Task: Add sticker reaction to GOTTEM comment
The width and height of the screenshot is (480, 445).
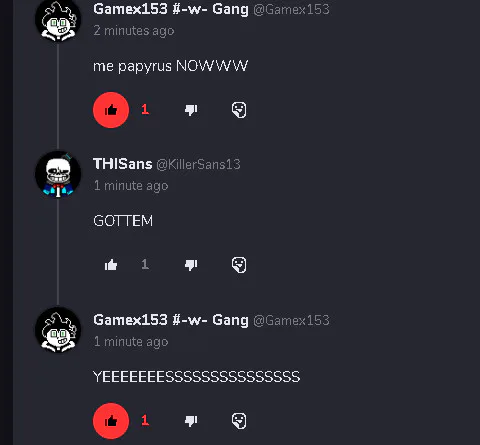Action: [x=239, y=265]
